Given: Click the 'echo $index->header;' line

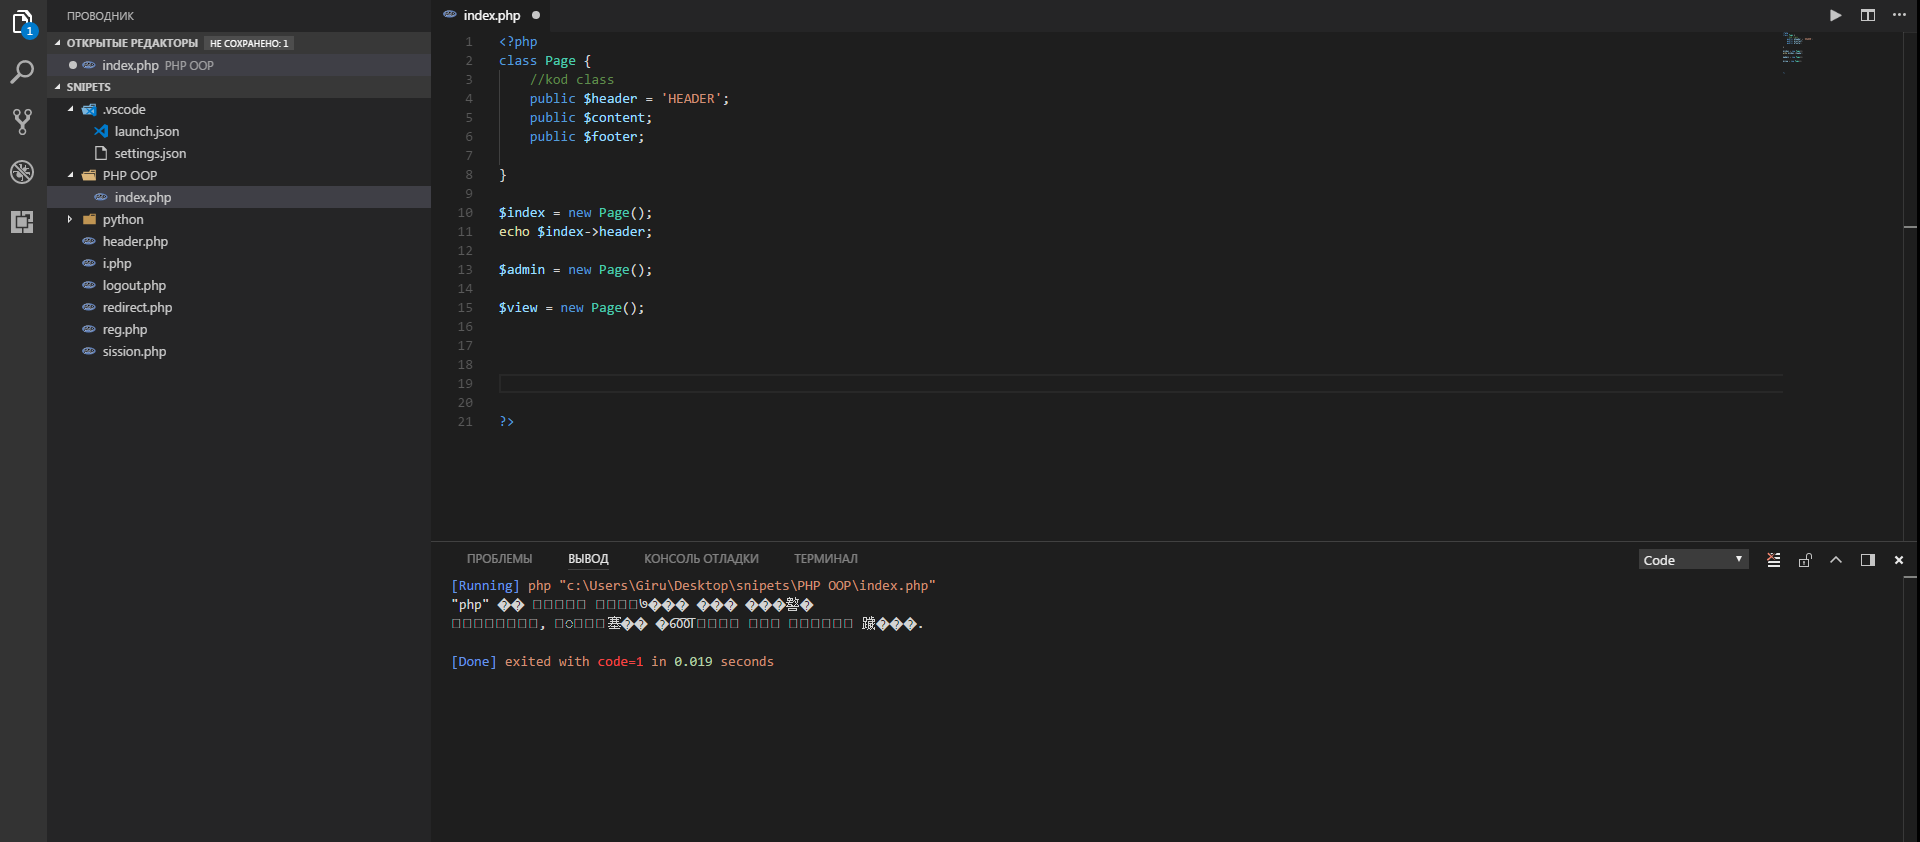Looking at the screenshot, I should 575,232.
